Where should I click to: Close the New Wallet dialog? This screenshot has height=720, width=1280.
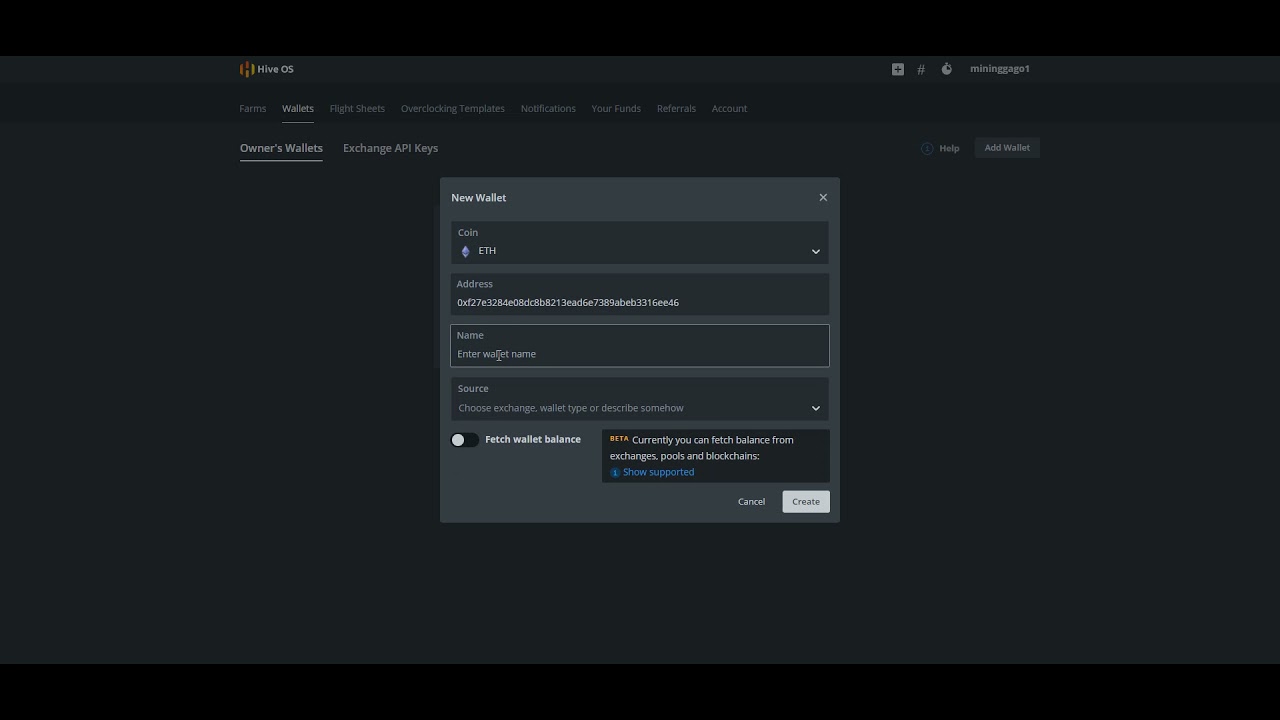(x=823, y=197)
